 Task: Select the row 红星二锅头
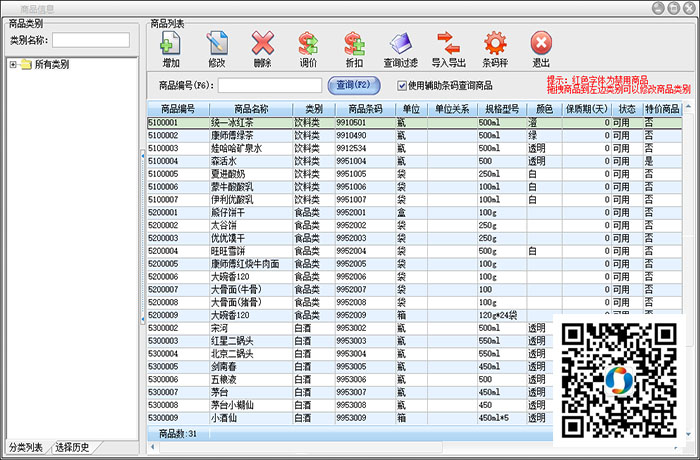pyautogui.click(x=350, y=341)
